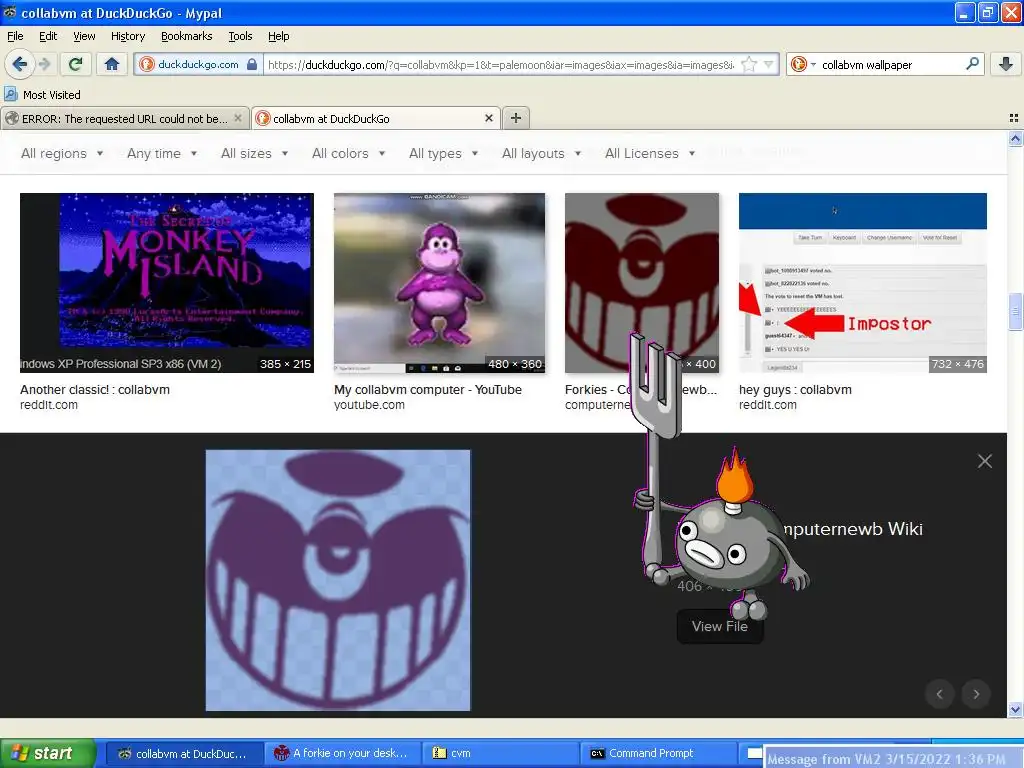Open a new tab with plus button

point(515,118)
